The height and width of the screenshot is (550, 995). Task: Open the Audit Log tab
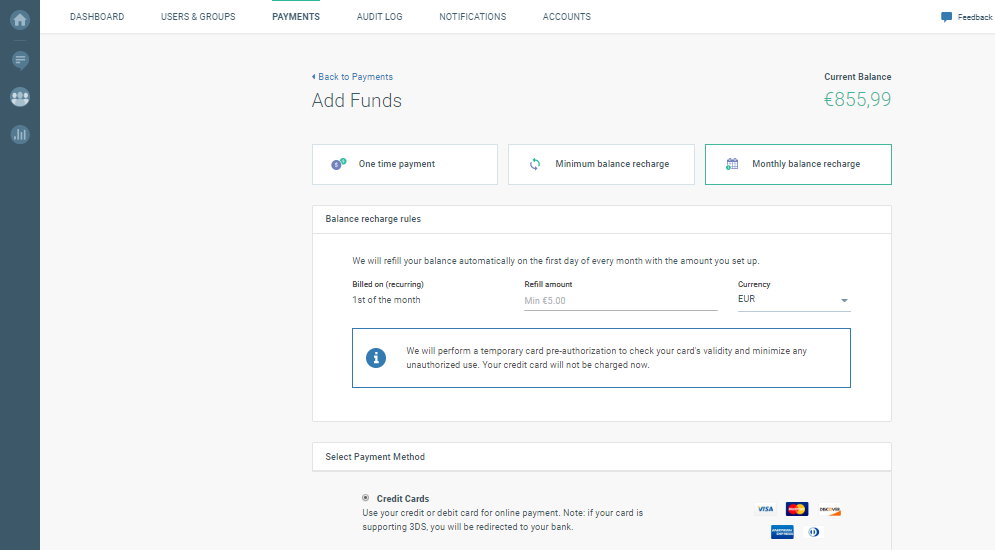(379, 17)
